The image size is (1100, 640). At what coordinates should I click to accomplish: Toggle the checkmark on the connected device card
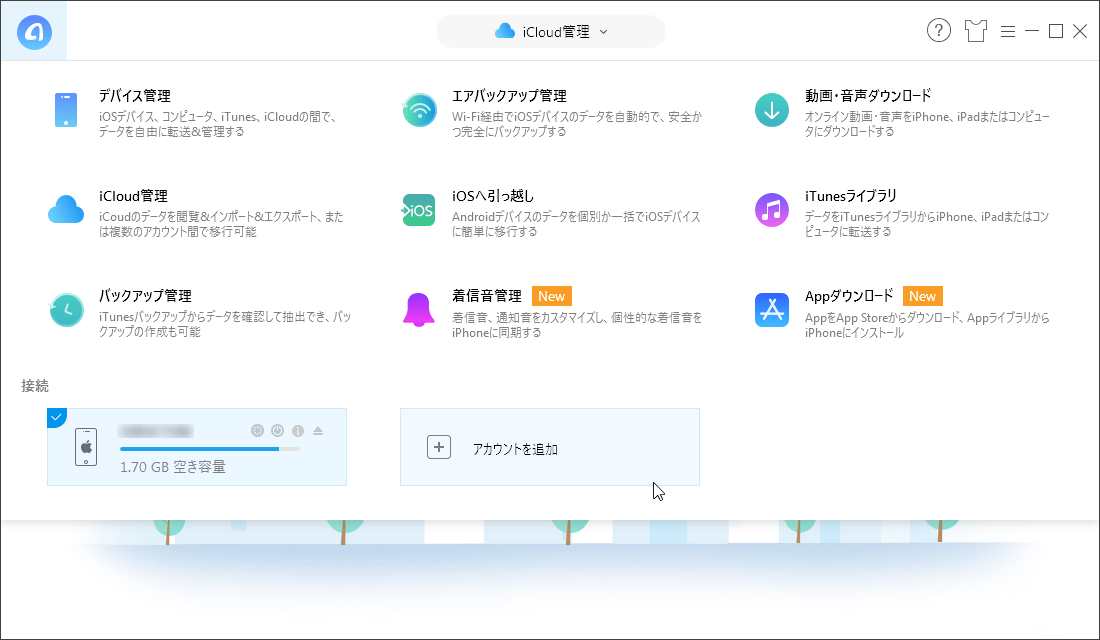pos(56,417)
